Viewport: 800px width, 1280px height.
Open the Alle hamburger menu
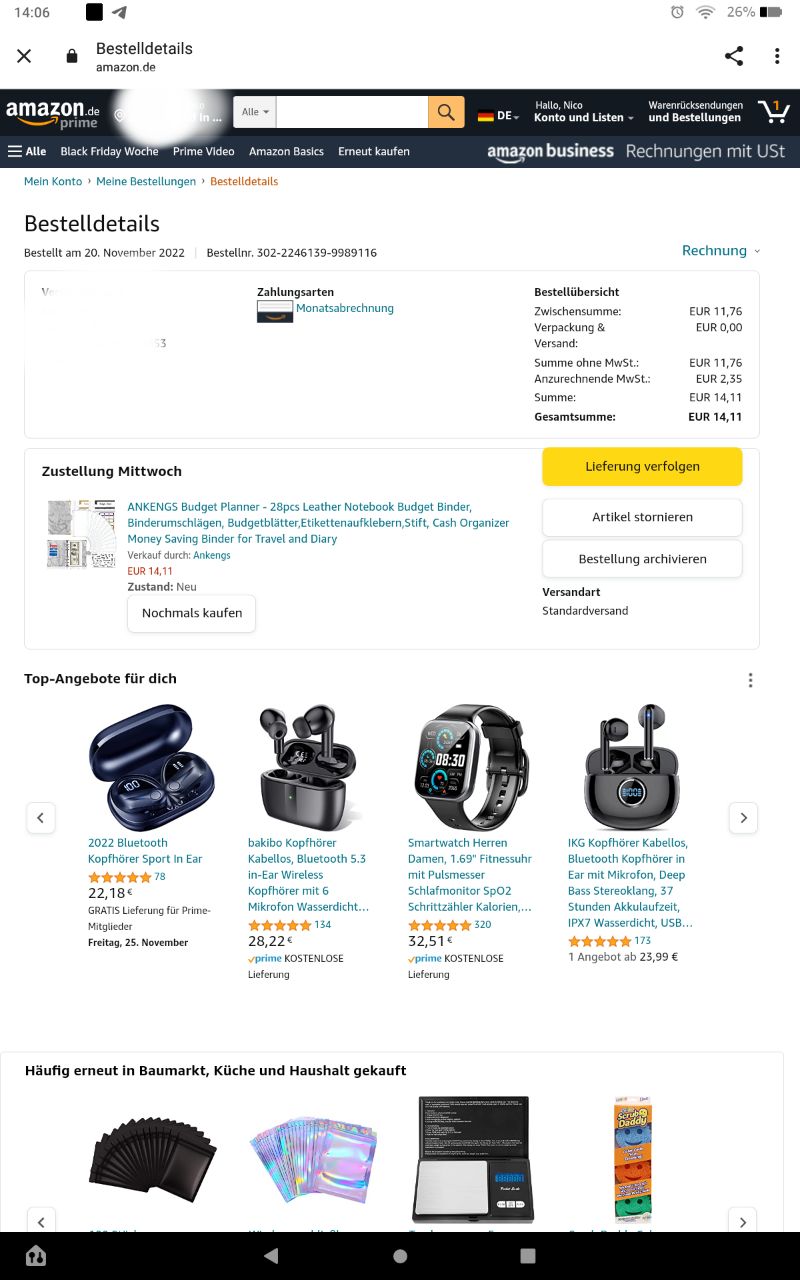pos(27,152)
